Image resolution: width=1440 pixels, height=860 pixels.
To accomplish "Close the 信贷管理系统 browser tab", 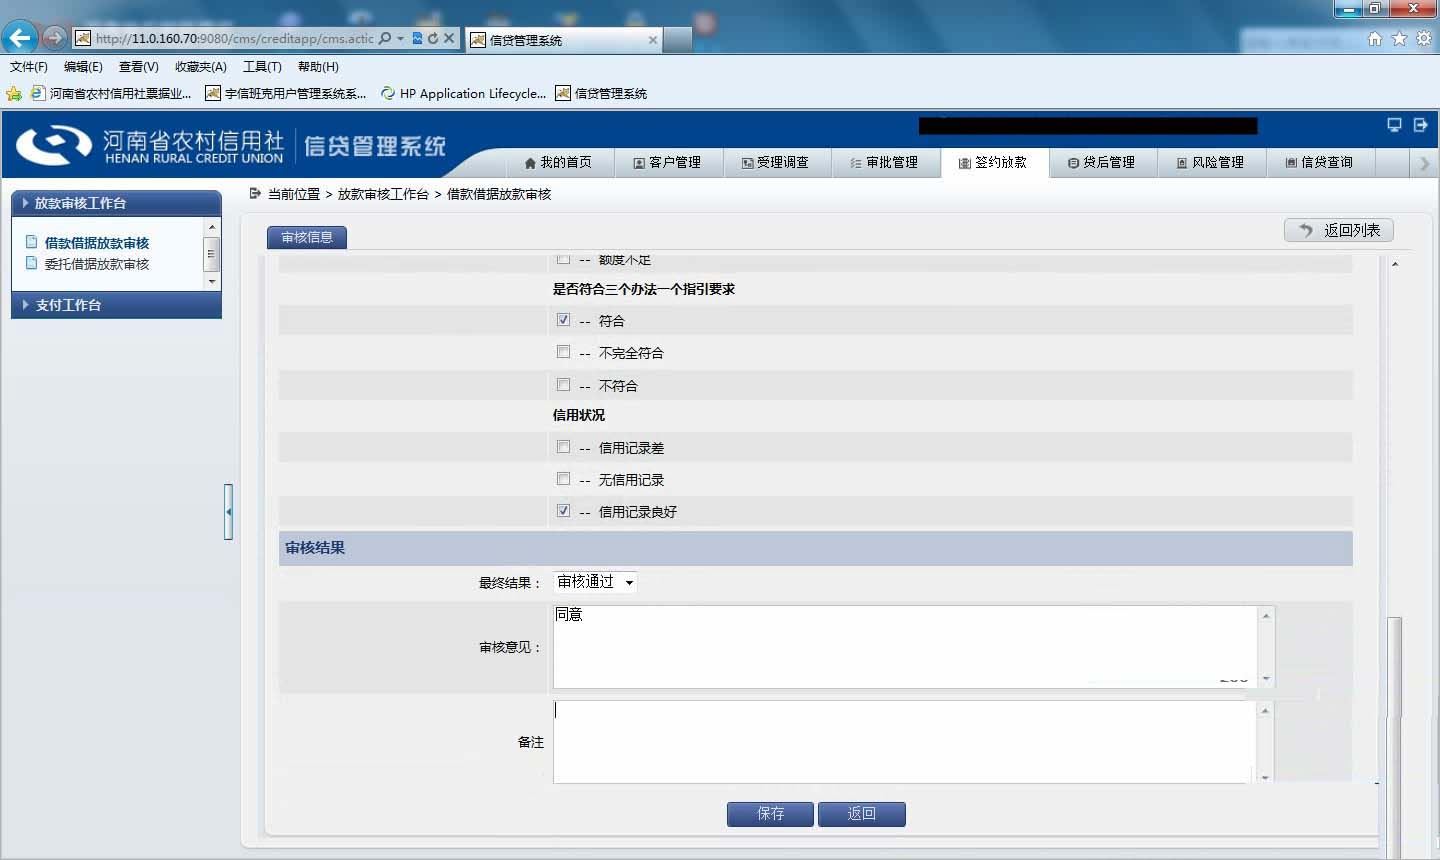I will 653,40.
